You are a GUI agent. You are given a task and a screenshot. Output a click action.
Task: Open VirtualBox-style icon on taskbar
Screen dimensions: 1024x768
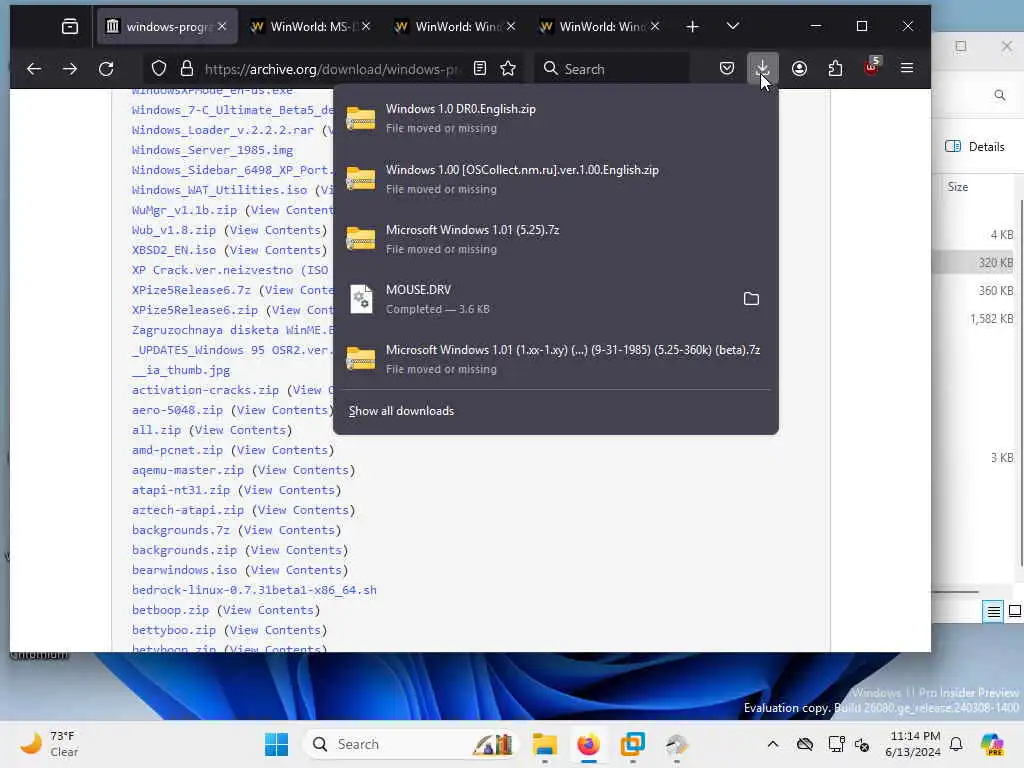(632, 744)
